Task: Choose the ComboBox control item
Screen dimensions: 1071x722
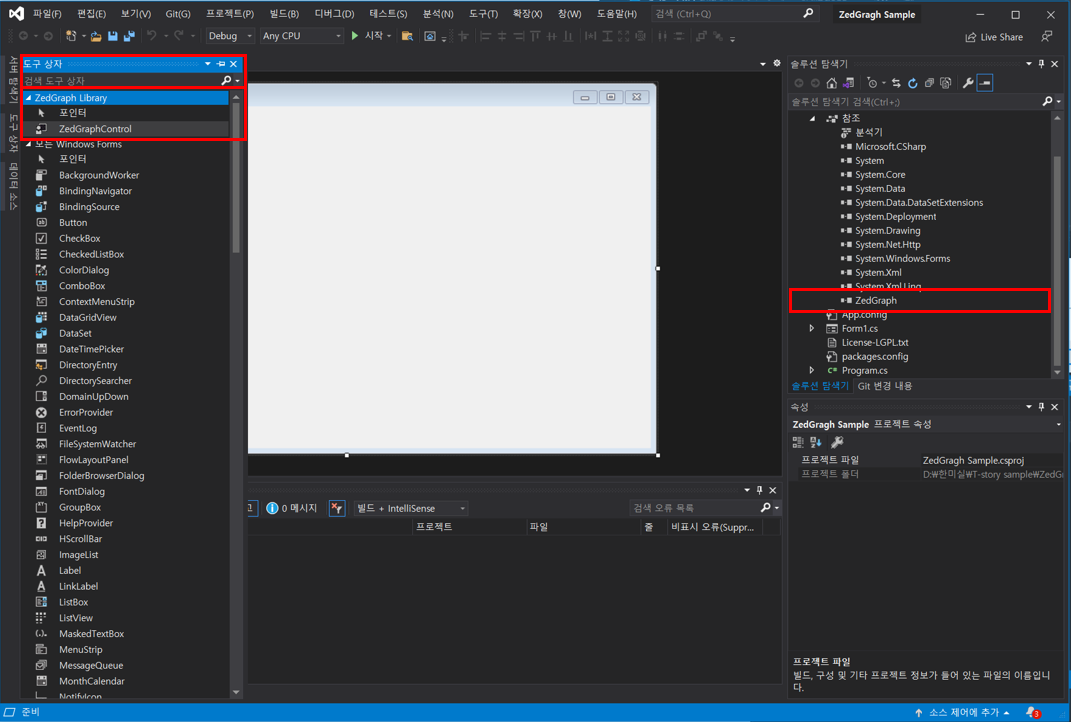Action: [81, 286]
